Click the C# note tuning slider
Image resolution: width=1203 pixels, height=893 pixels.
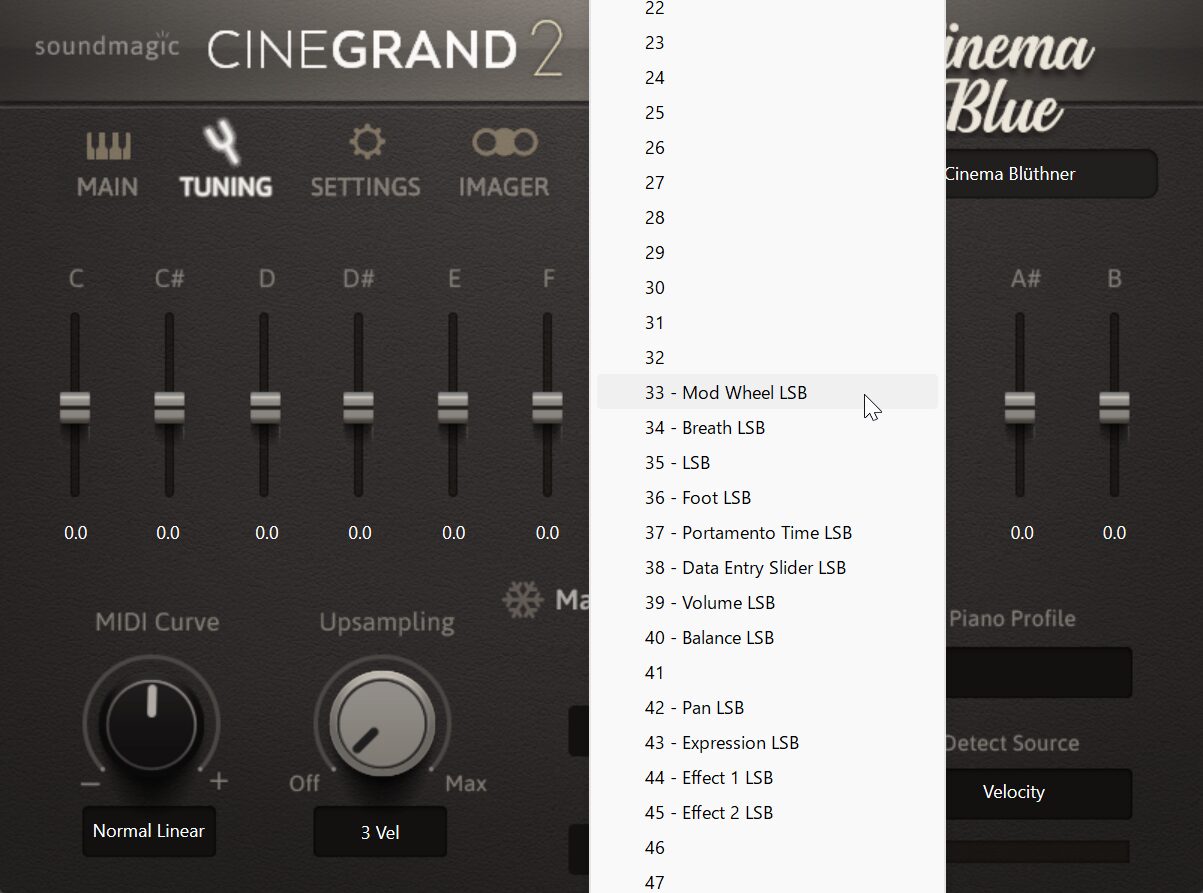tap(169, 407)
